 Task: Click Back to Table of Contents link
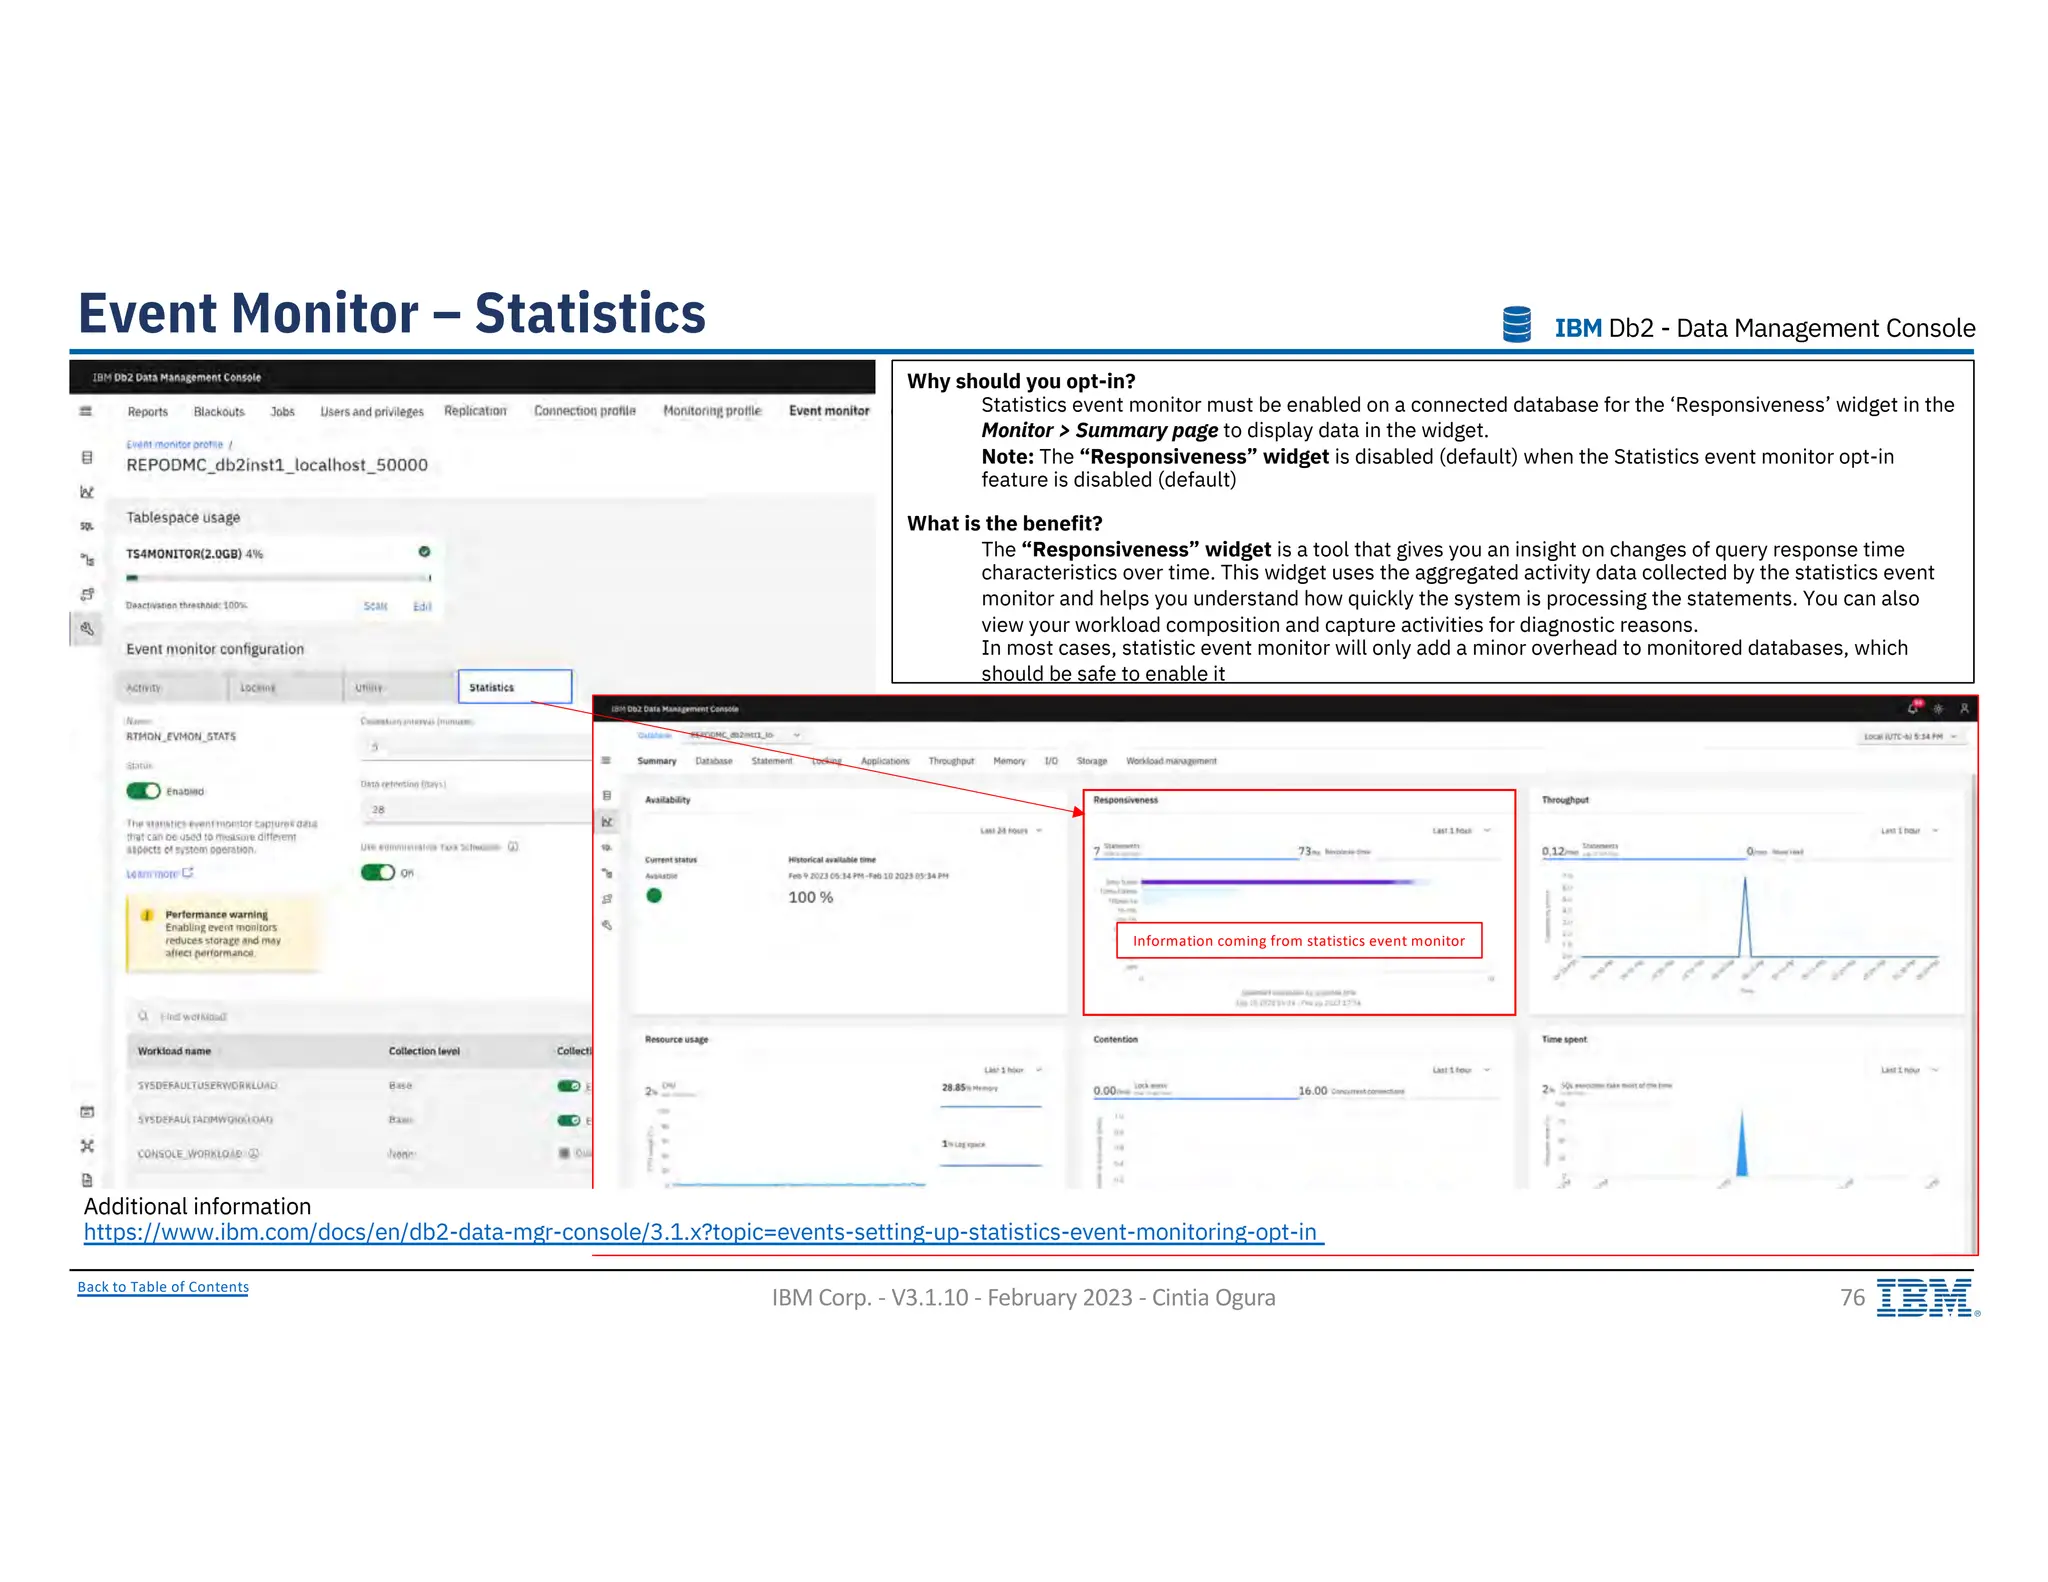click(163, 1287)
